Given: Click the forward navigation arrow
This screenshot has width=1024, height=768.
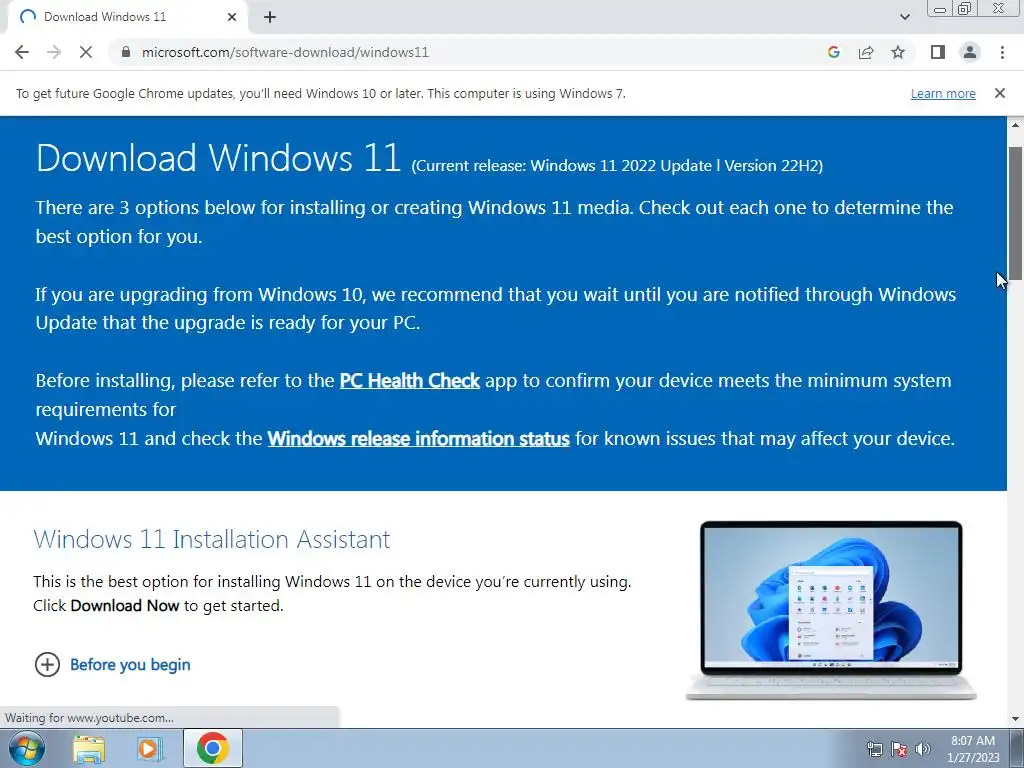Looking at the screenshot, I should click(54, 52).
